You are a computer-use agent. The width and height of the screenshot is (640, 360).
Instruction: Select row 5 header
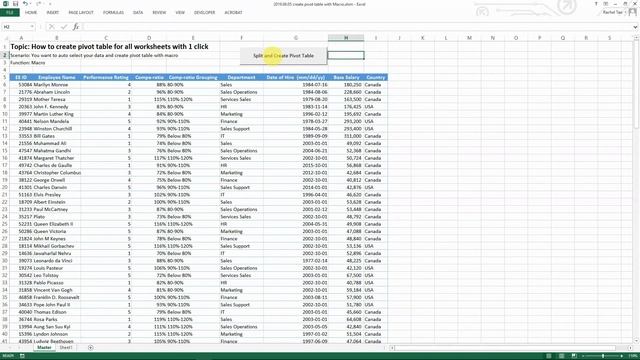[5, 77]
